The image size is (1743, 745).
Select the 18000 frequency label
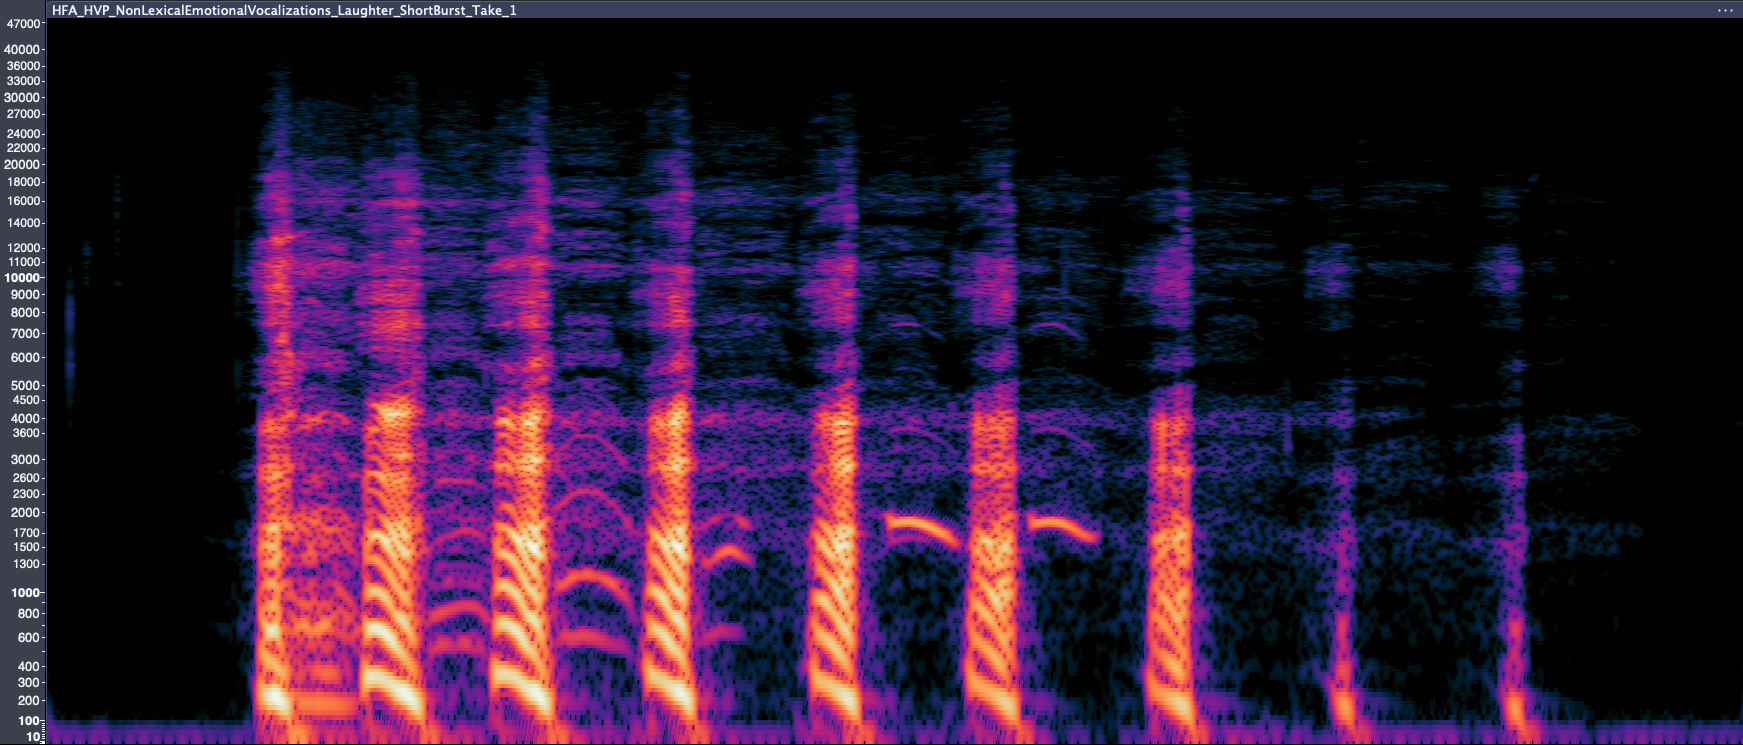pos(23,182)
